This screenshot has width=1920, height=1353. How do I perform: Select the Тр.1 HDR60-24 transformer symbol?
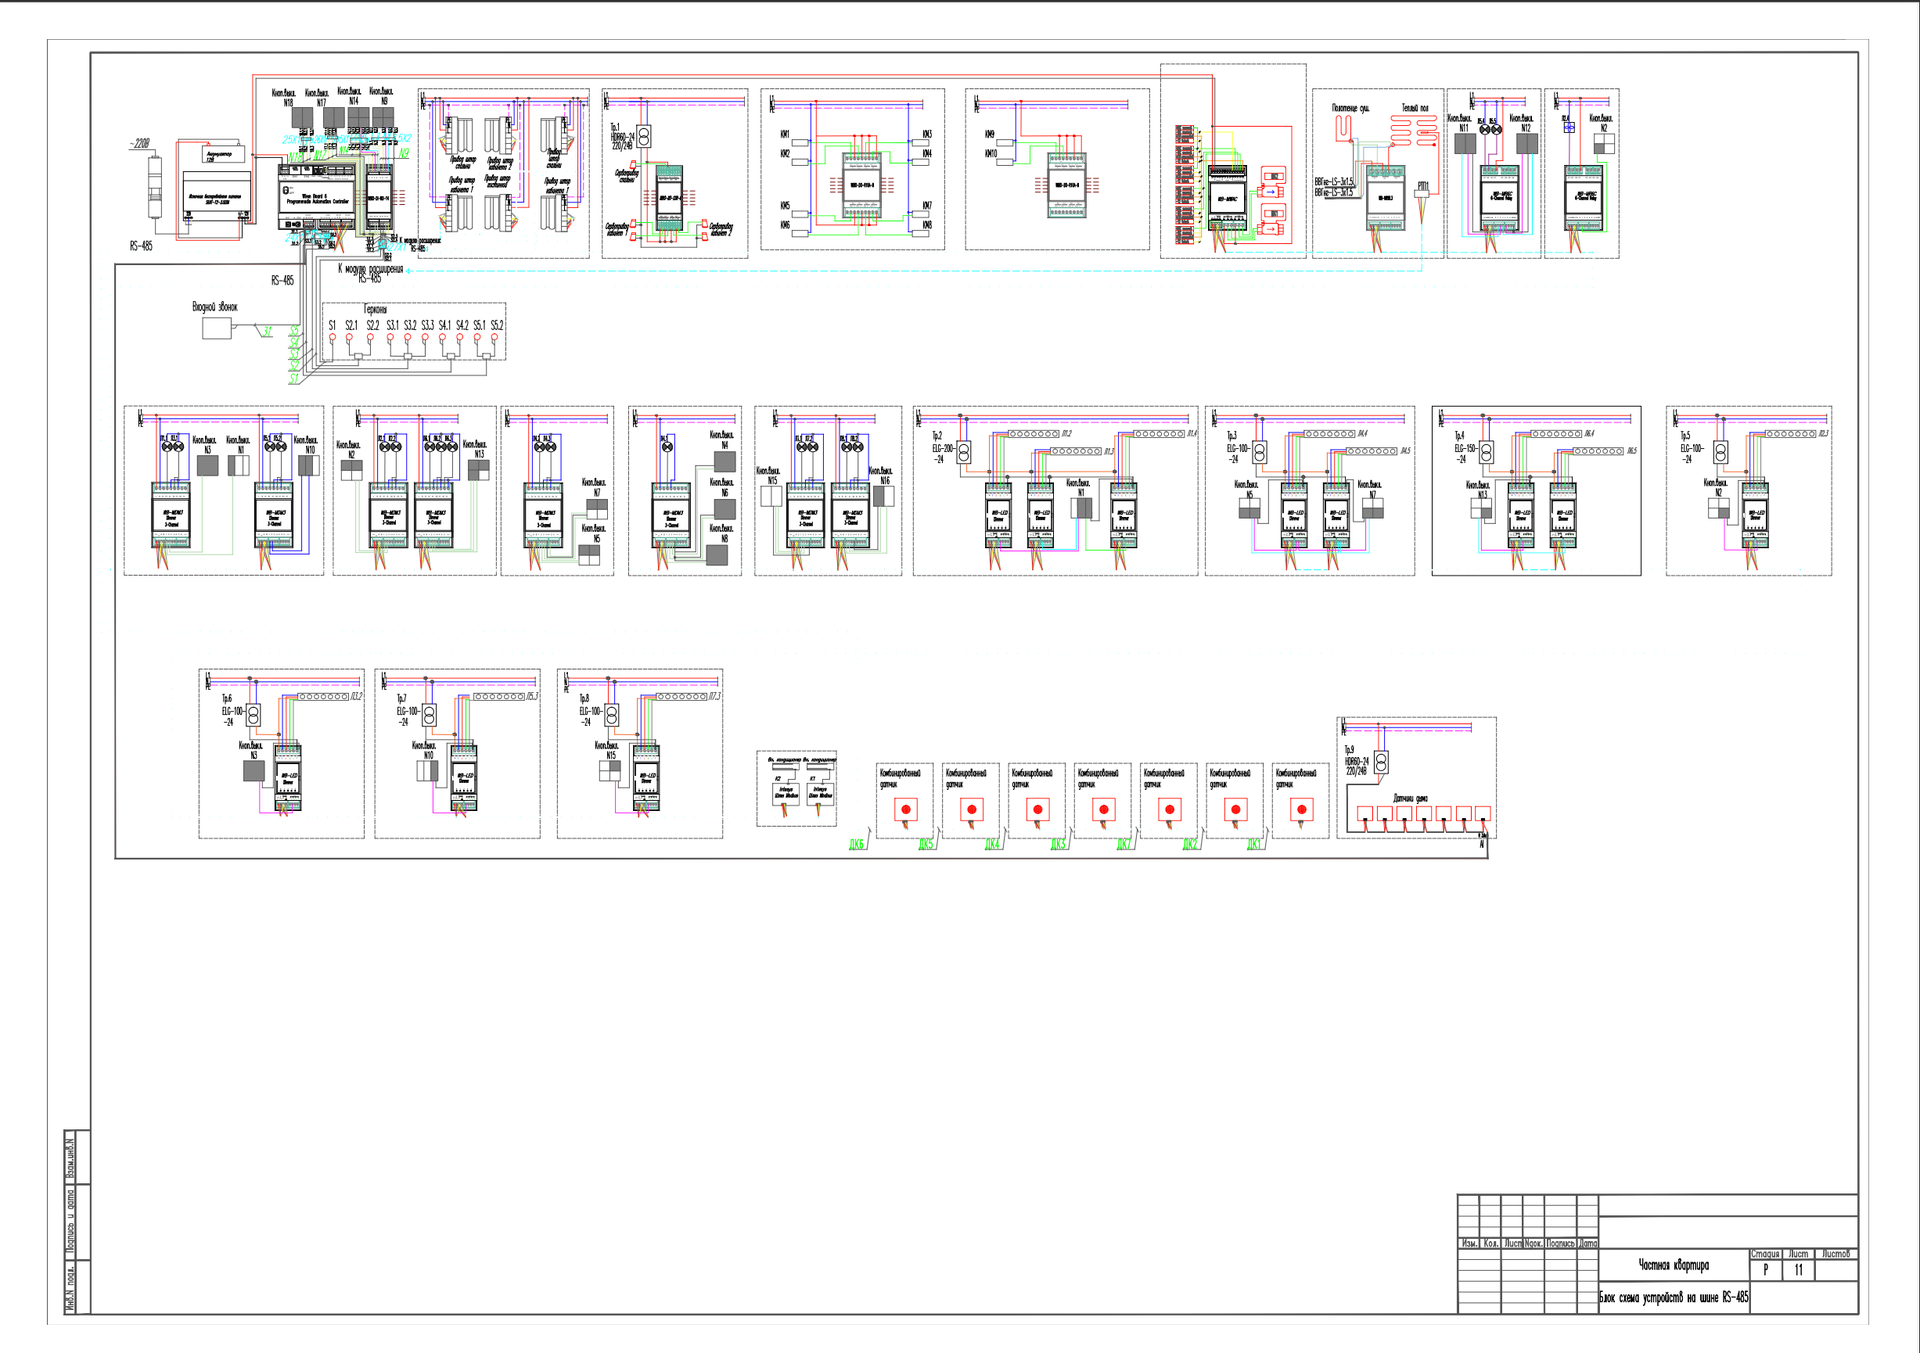[644, 137]
